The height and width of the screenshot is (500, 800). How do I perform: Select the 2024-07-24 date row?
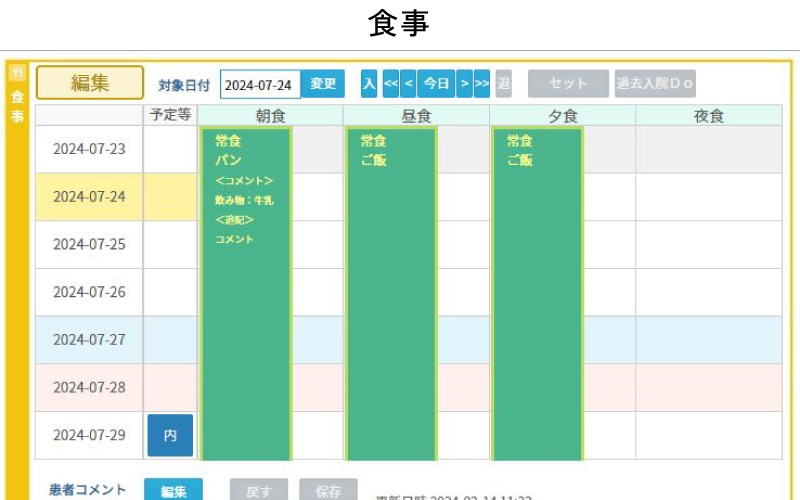coord(90,197)
